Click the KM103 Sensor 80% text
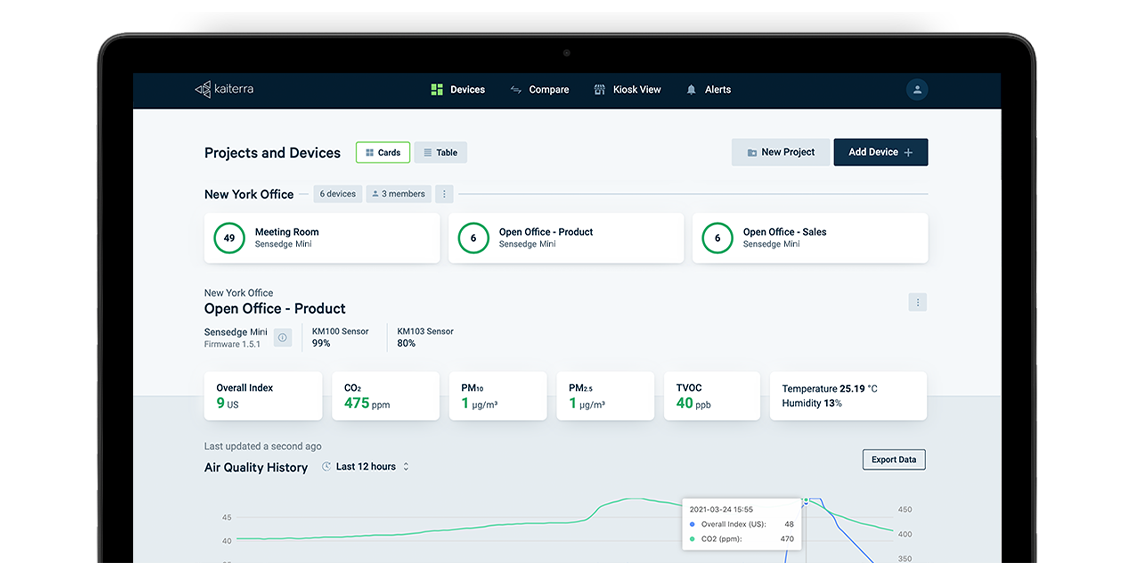The height and width of the screenshot is (563, 1133). 426,338
